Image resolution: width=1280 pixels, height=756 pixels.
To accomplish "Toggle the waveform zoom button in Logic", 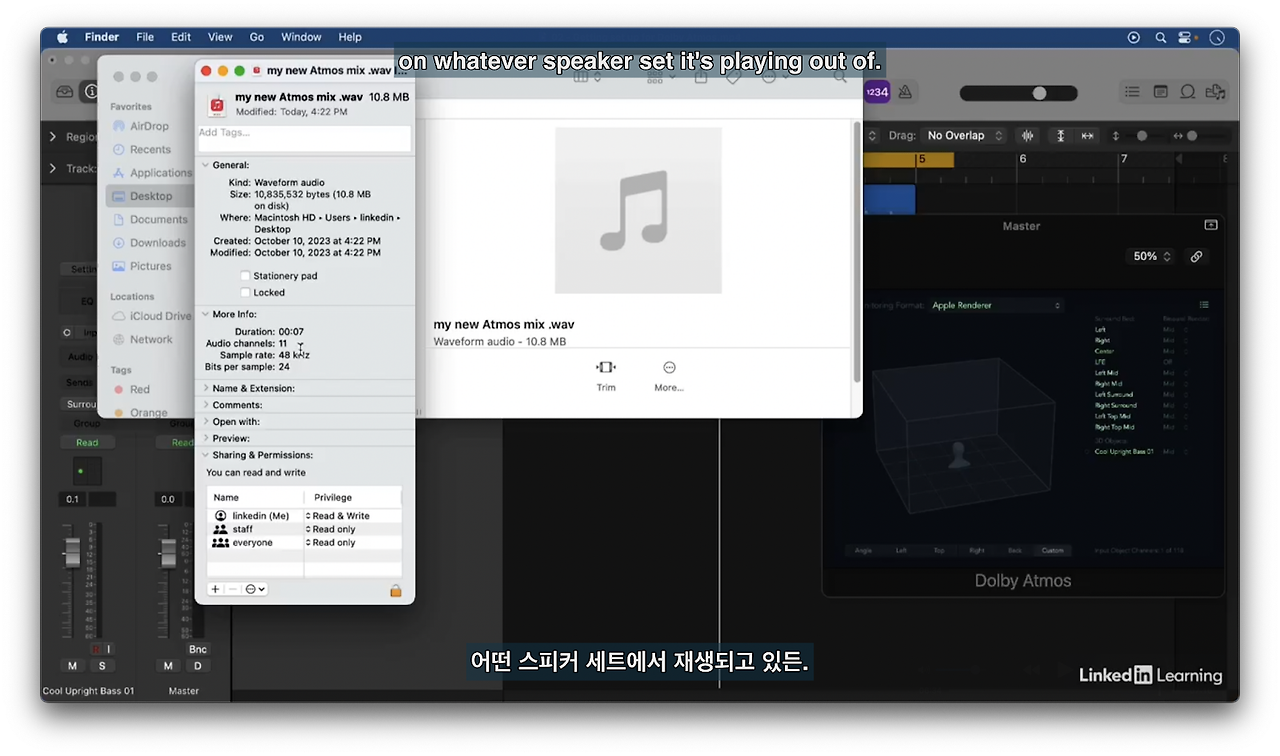I will click(1027, 136).
